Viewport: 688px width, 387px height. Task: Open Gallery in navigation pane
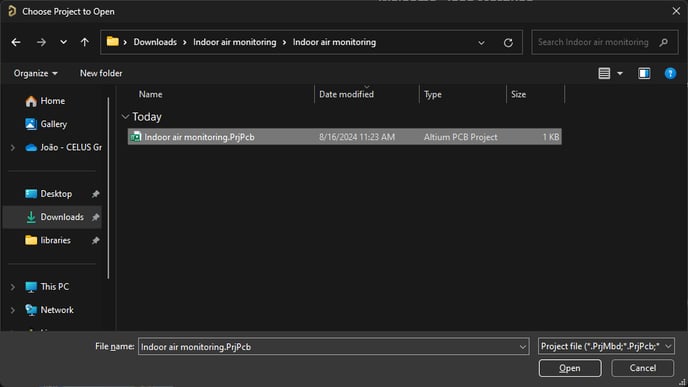[x=54, y=124]
